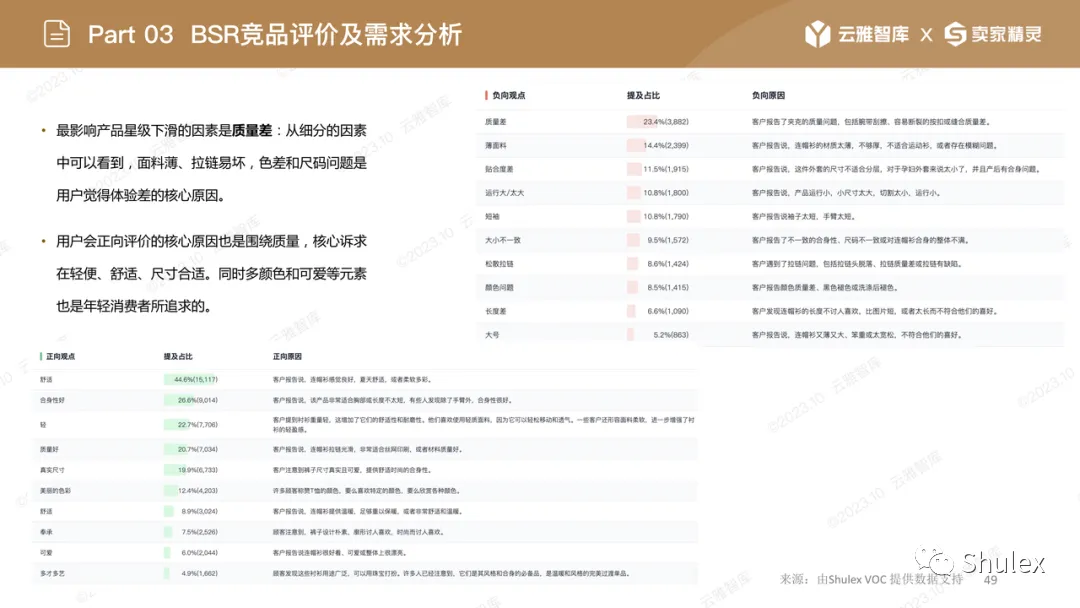The image size is (1080, 608).
Task: Select the 大小不一致 row label
Action: pos(502,240)
